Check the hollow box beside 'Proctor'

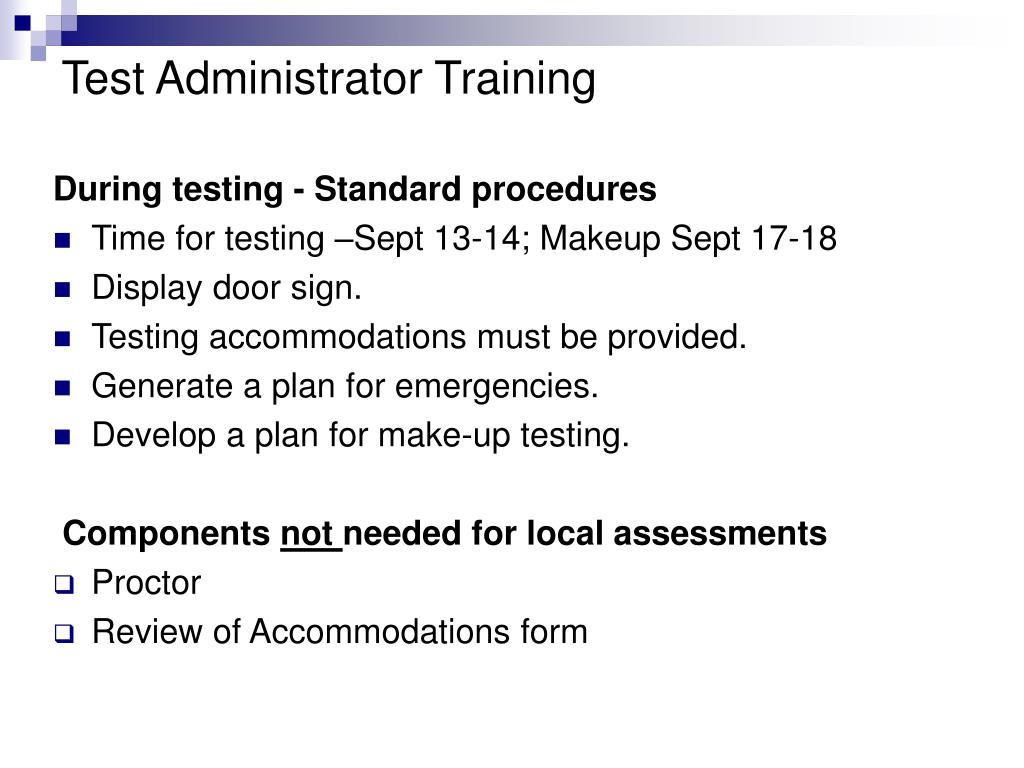64,584
